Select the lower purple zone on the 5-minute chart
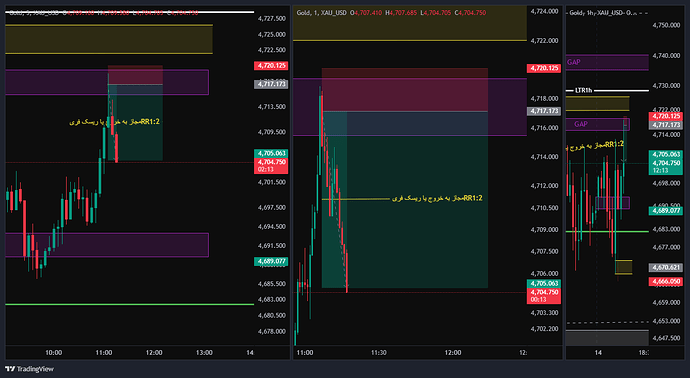The height and width of the screenshot is (378, 690). click(x=107, y=245)
